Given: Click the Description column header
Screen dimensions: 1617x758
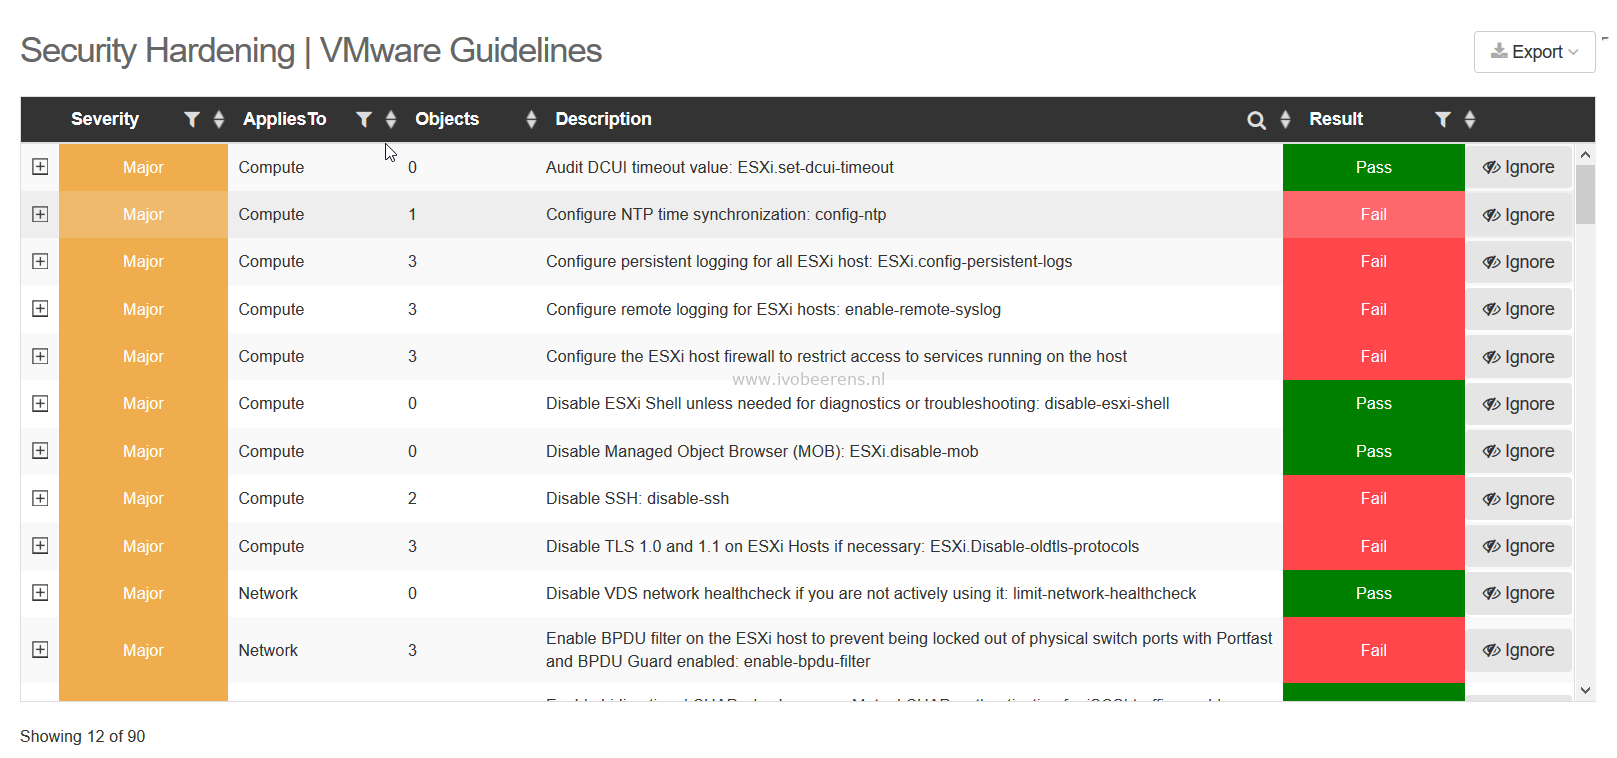Looking at the screenshot, I should [x=603, y=119].
